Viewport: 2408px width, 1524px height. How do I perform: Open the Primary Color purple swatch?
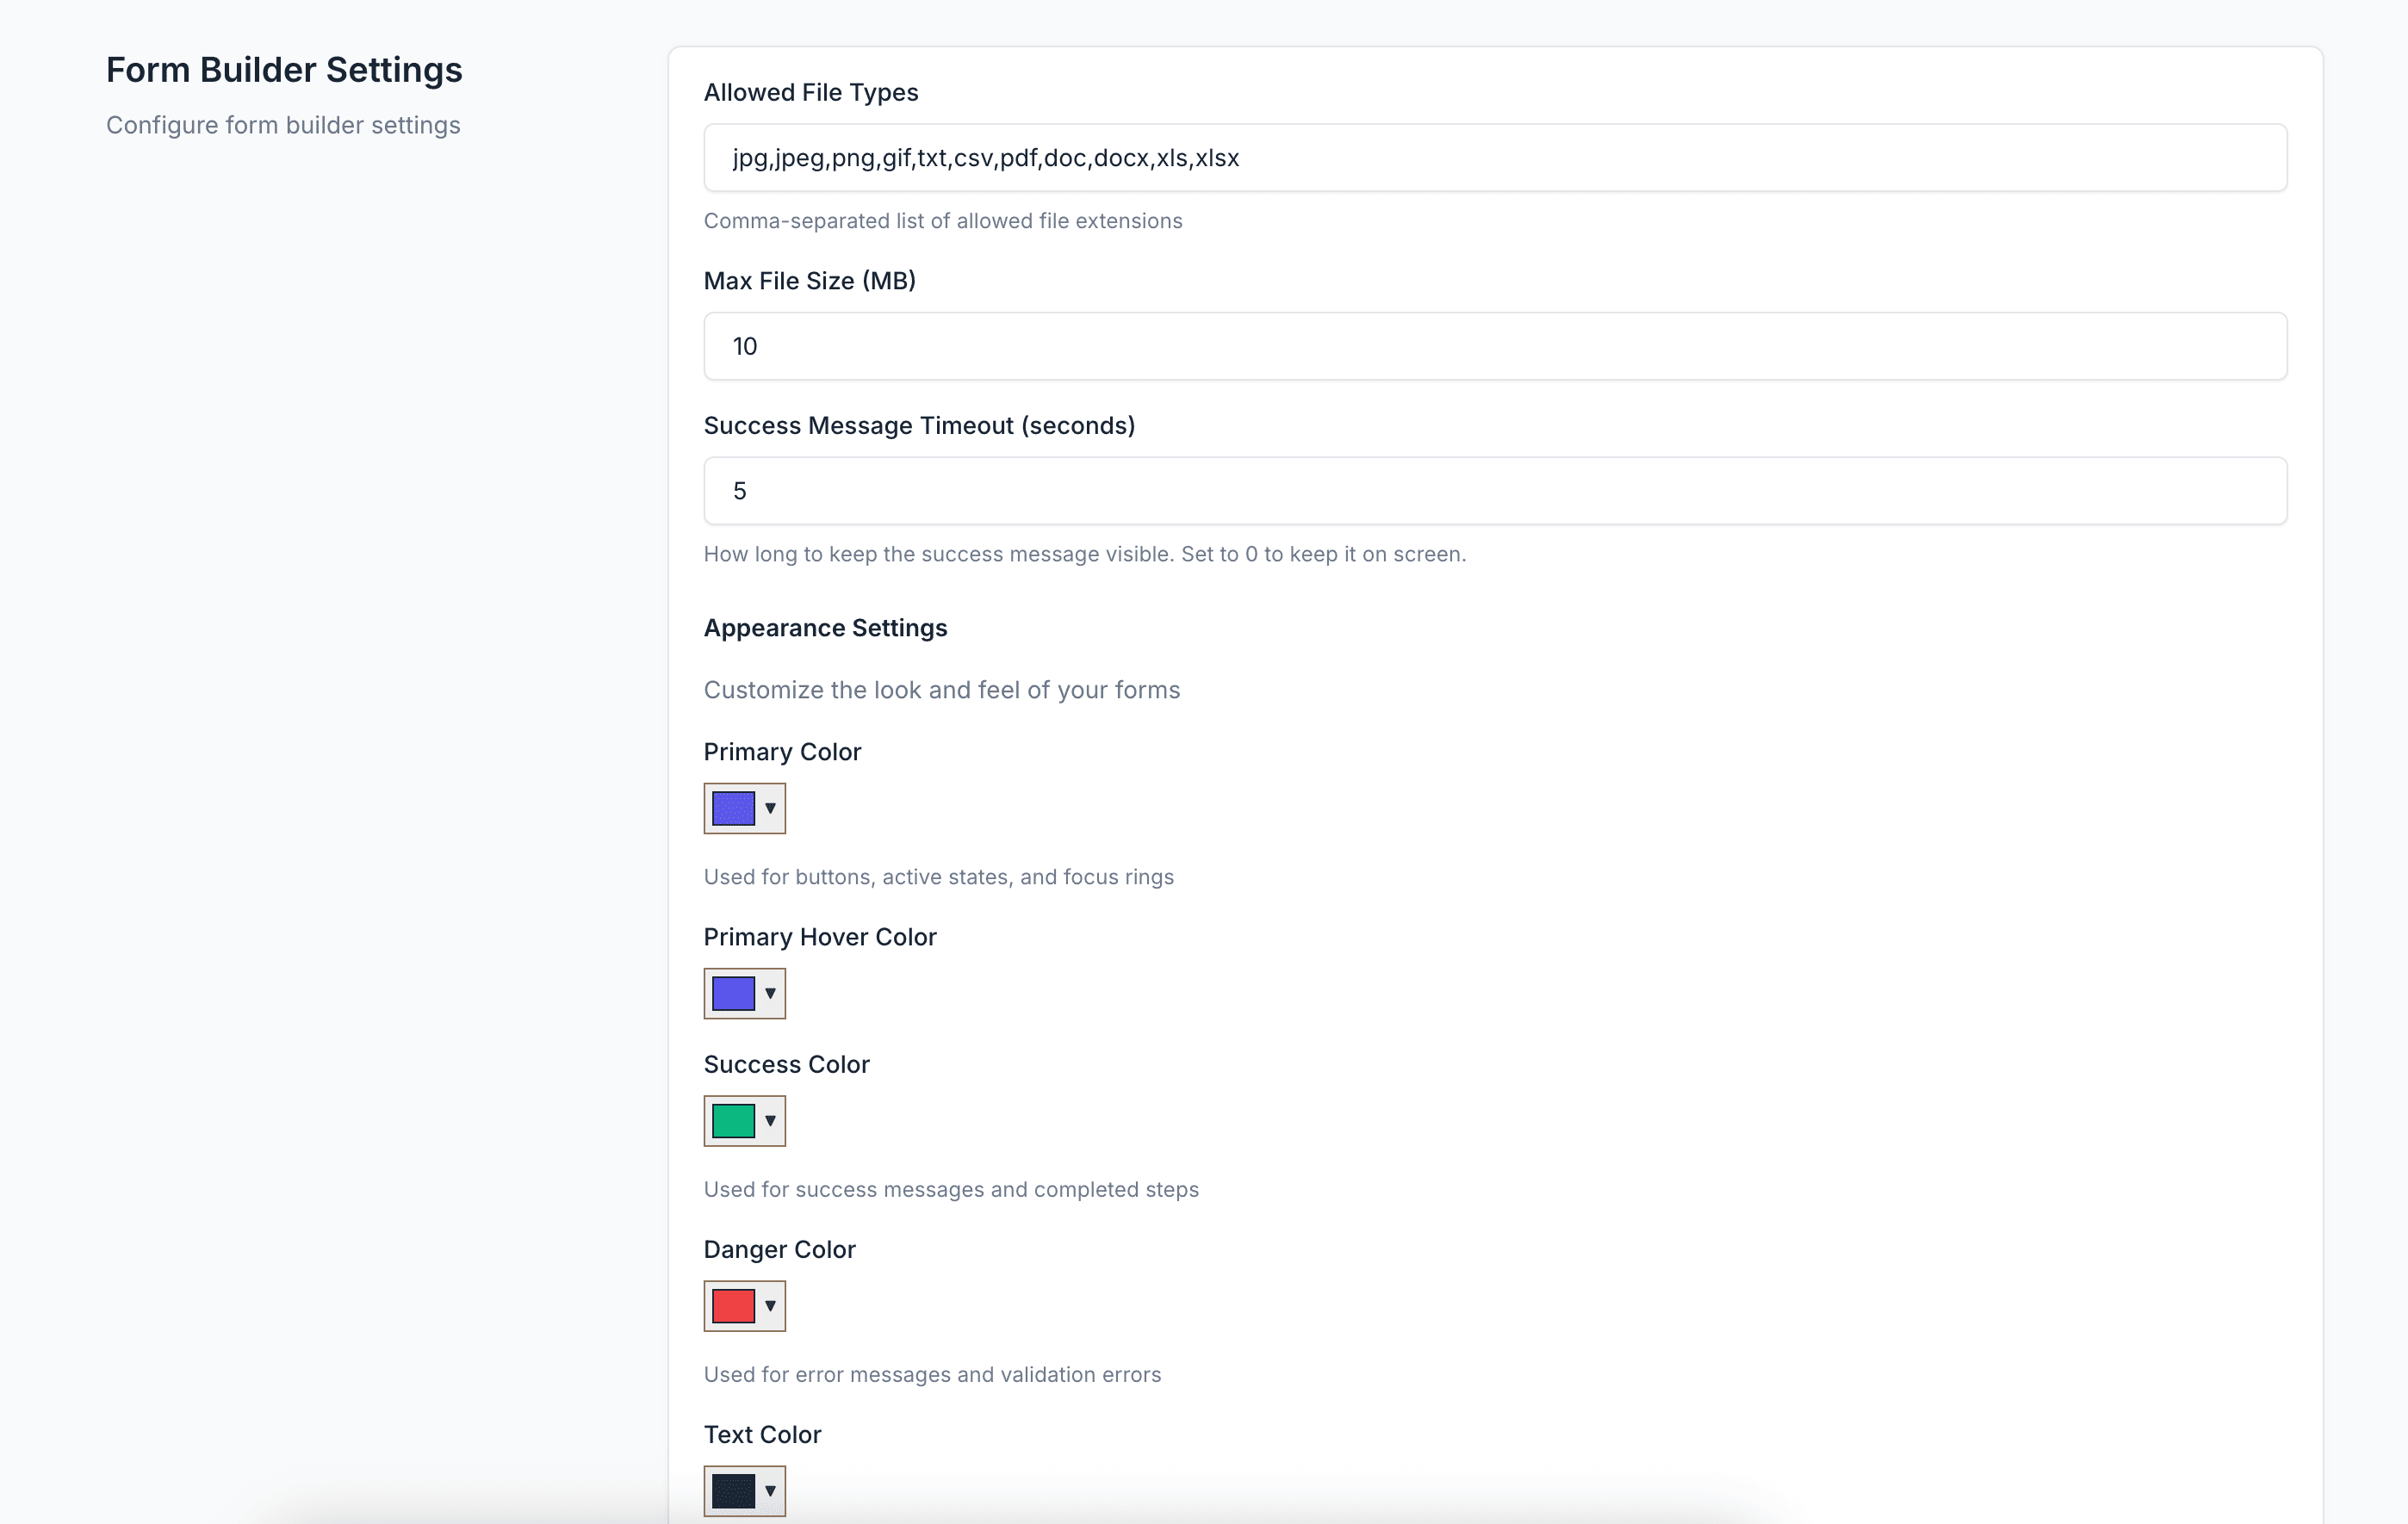(x=733, y=808)
